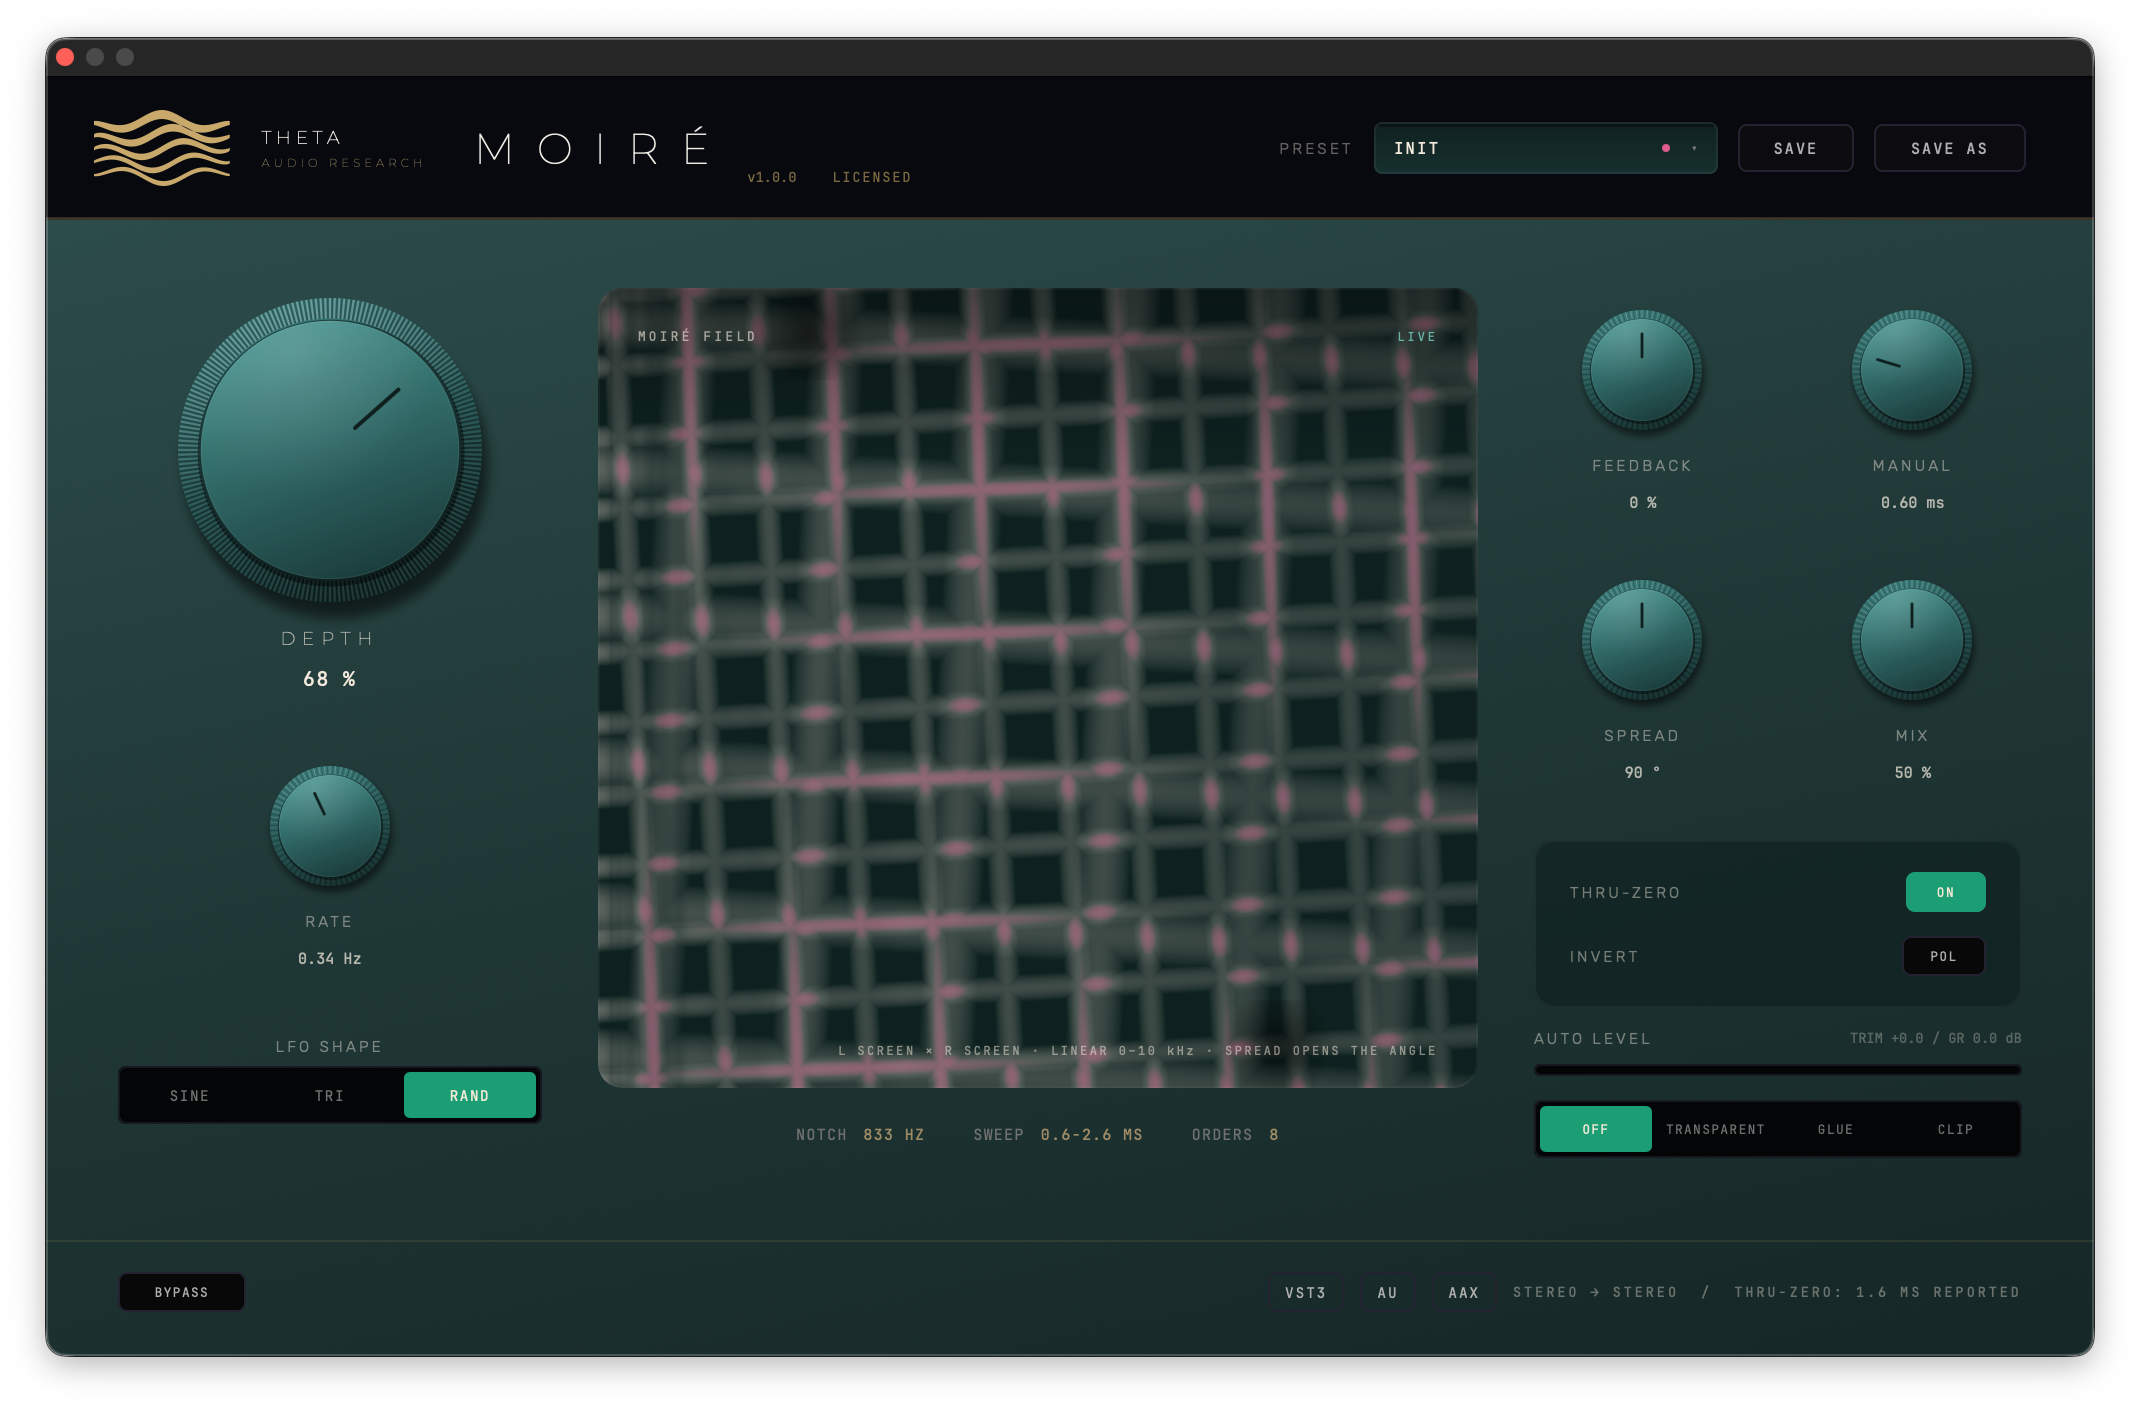The image size is (2140, 1410).
Task: Save the current preset
Action: pyautogui.click(x=1795, y=148)
